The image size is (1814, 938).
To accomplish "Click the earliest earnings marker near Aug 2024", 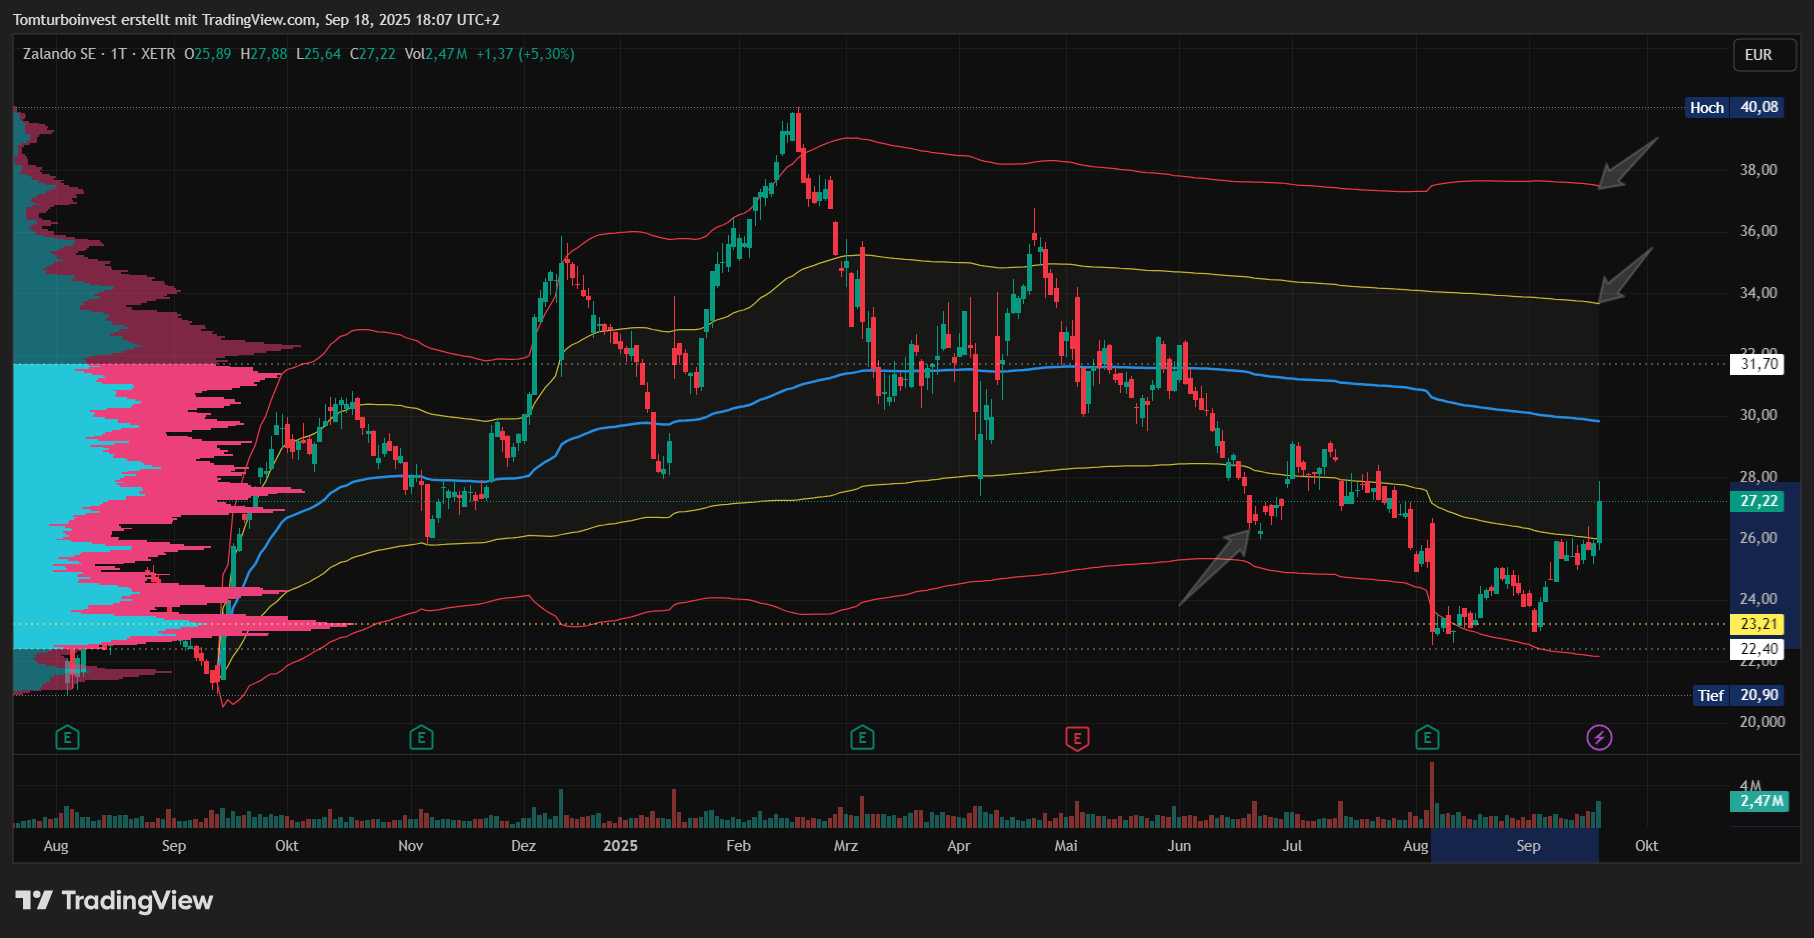I will pos(67,739).
